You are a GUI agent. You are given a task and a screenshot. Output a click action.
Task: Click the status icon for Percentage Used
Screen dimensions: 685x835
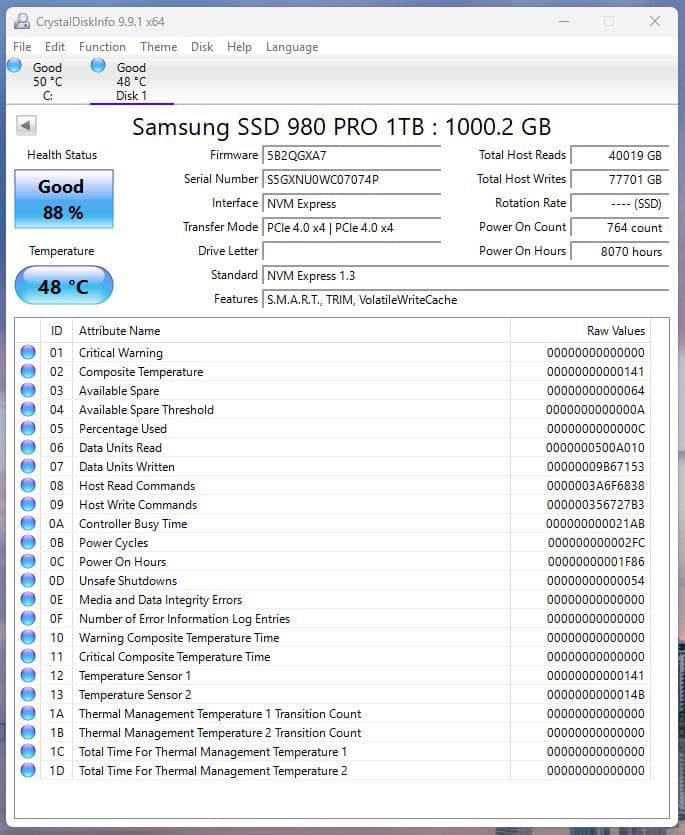[x=28, y=428]
